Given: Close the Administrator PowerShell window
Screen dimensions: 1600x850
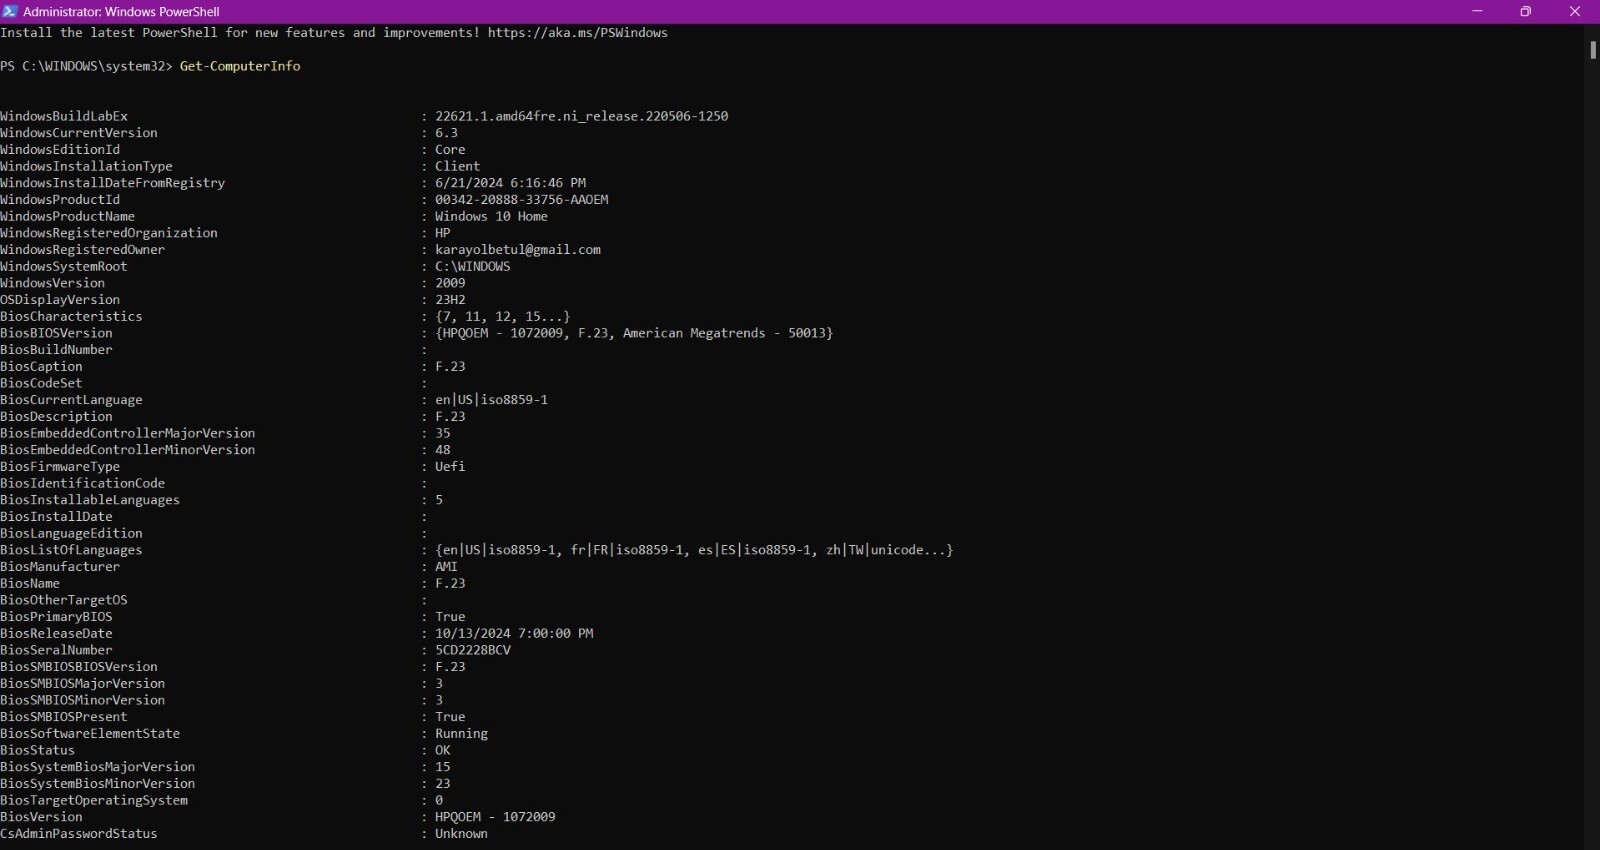Looking at the screenshot, I should coord(1574,11).
